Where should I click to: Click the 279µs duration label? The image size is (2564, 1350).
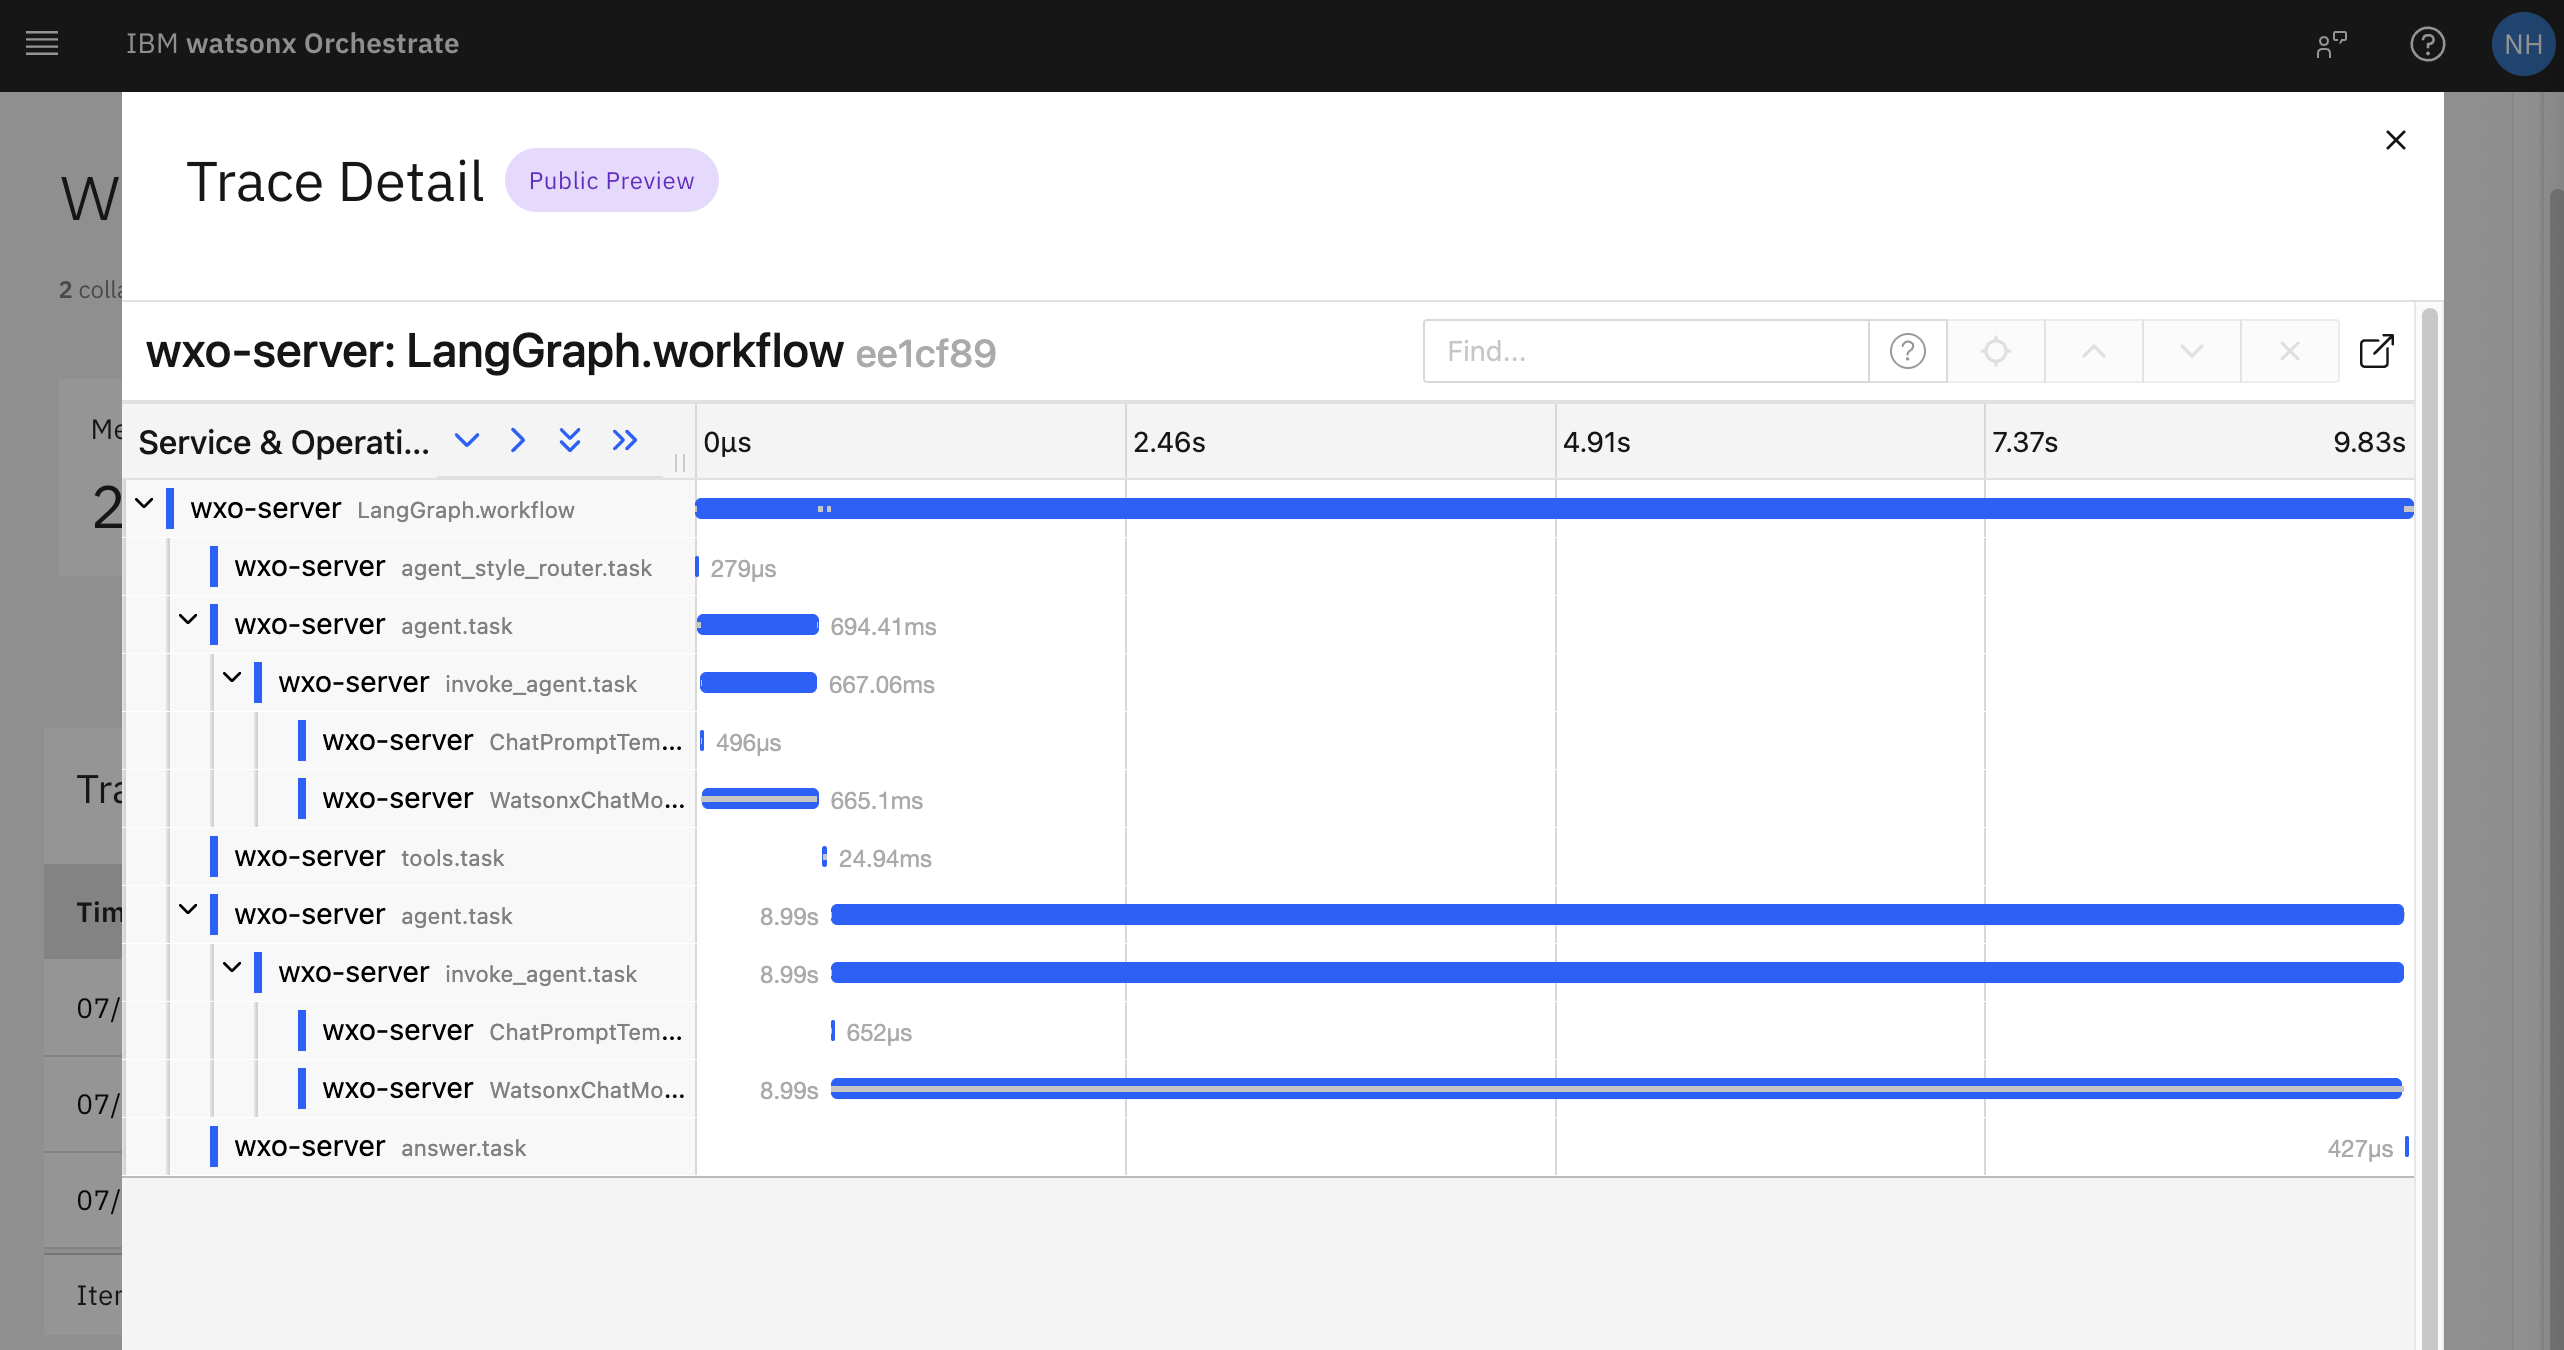pos(743,568)
